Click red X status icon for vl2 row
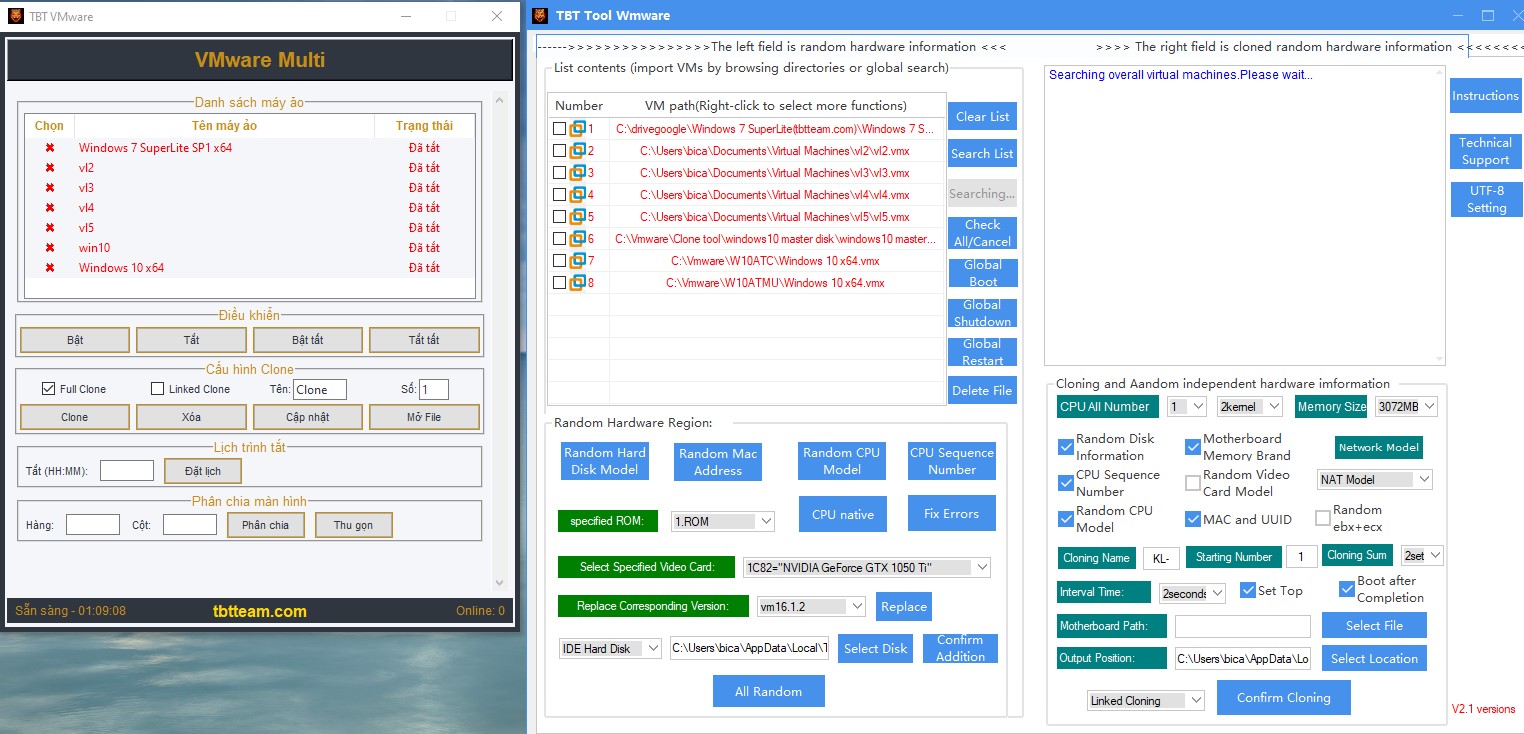Image resolution: width=1524 pixels, height=734 pixels. [x=49, y=168]
